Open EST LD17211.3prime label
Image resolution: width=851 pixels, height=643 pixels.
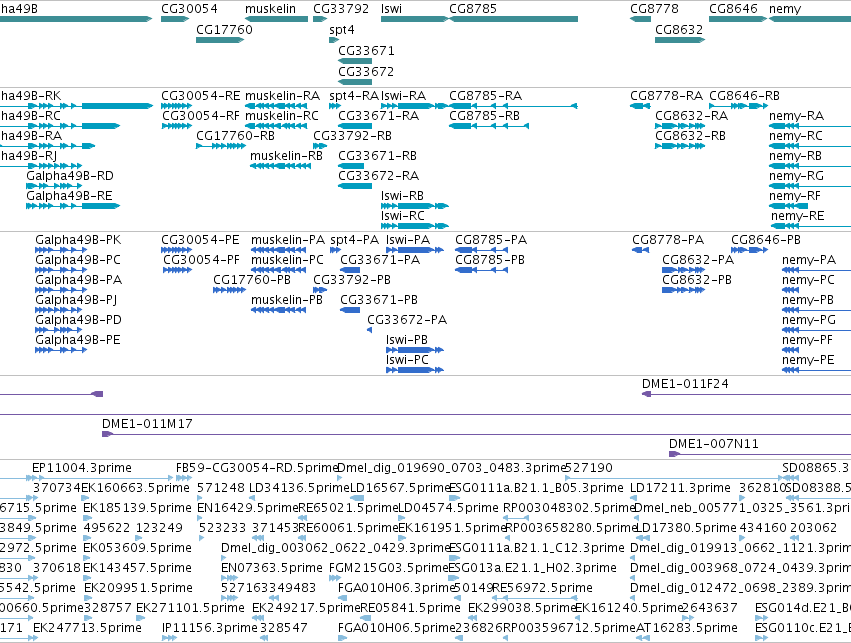tap(681, 488)
